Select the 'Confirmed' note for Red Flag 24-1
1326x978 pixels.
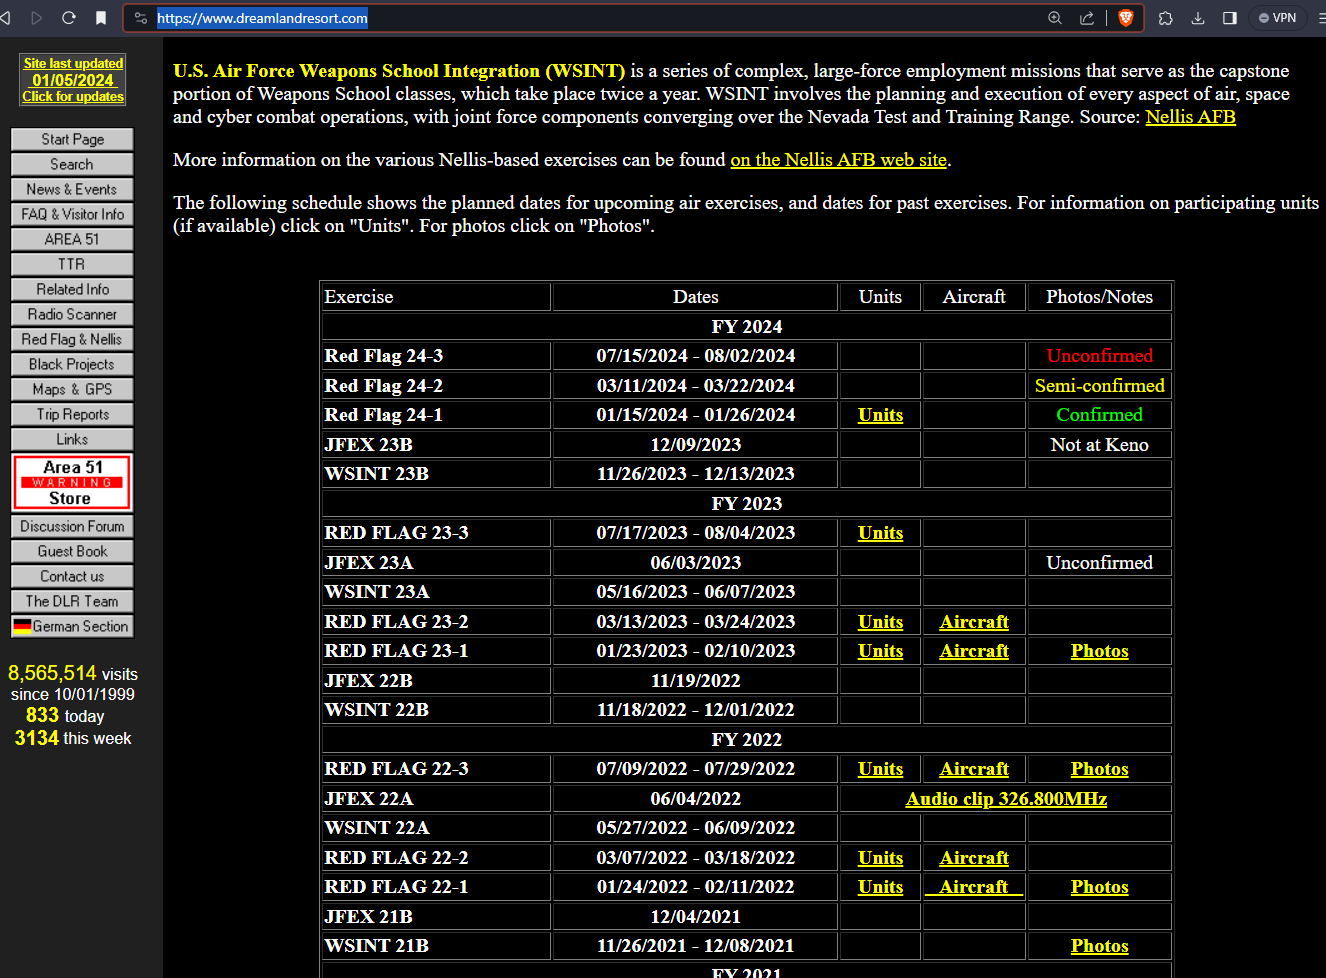pyautogui.click(x=1099, y=415)
